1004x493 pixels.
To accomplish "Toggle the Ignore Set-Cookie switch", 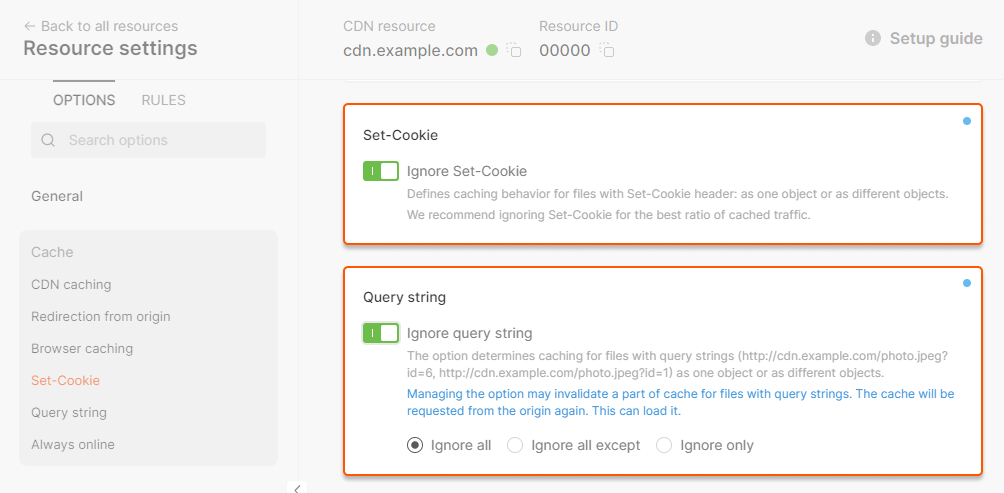I will click(381, 171).
